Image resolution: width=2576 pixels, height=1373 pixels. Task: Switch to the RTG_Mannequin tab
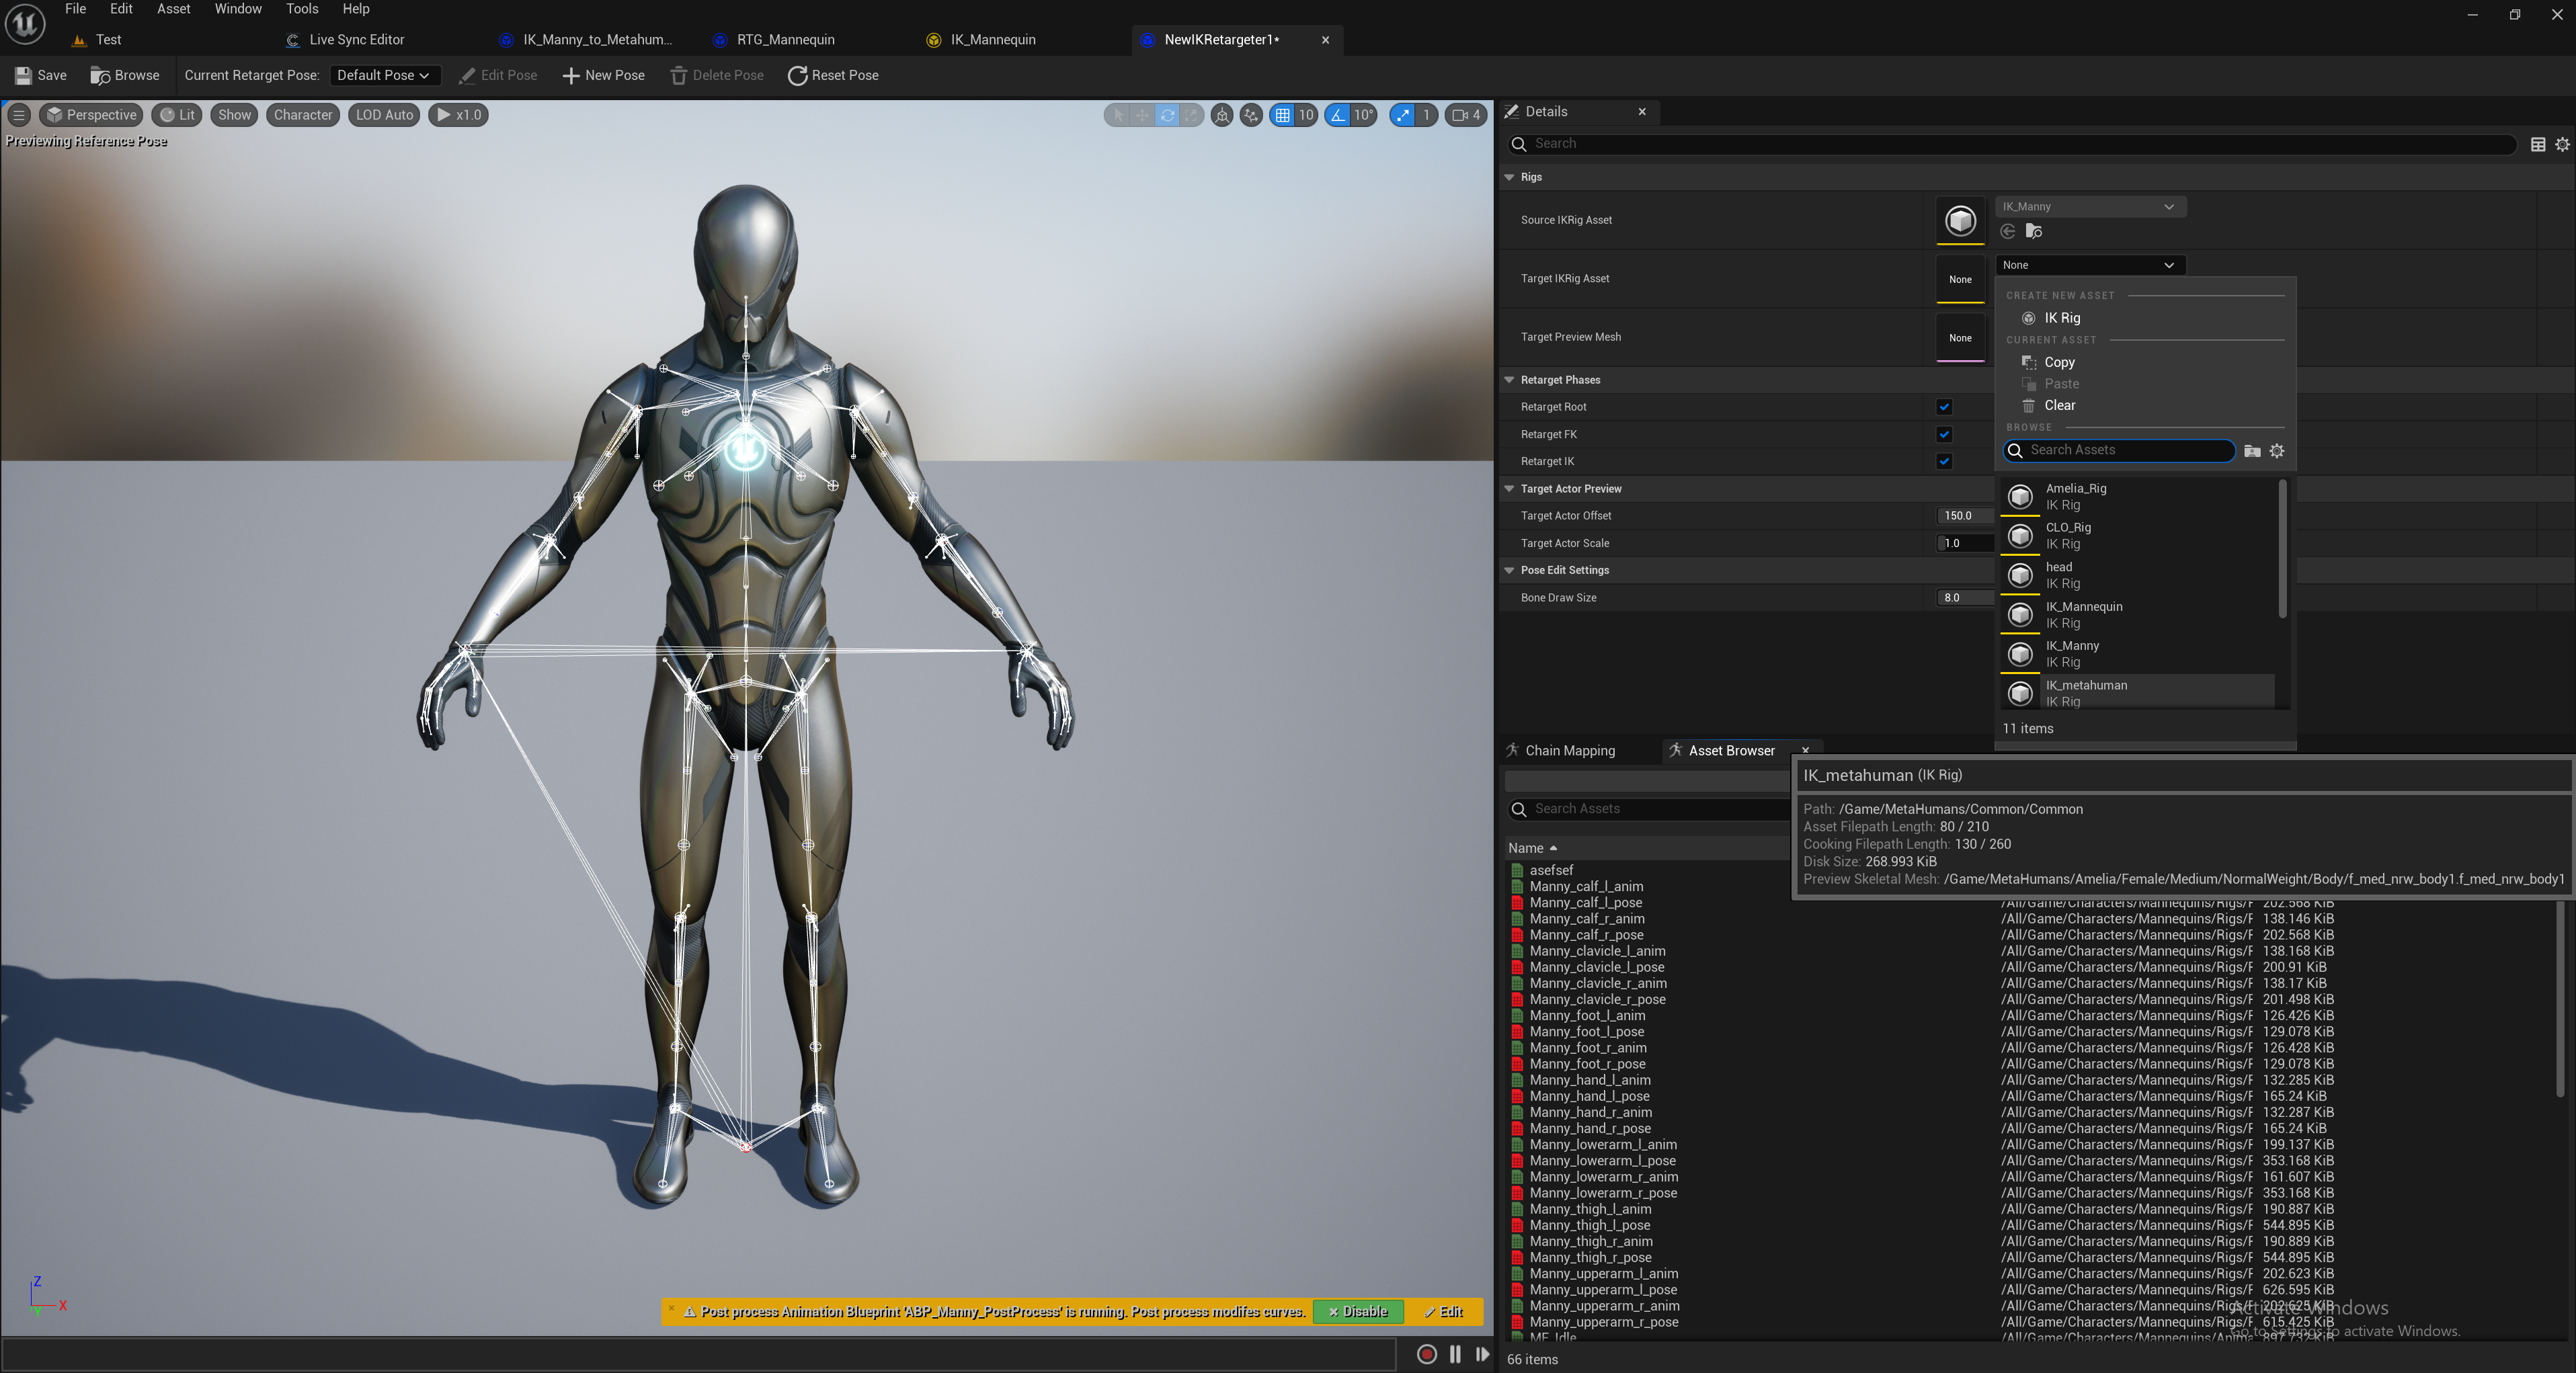[785, 40]
